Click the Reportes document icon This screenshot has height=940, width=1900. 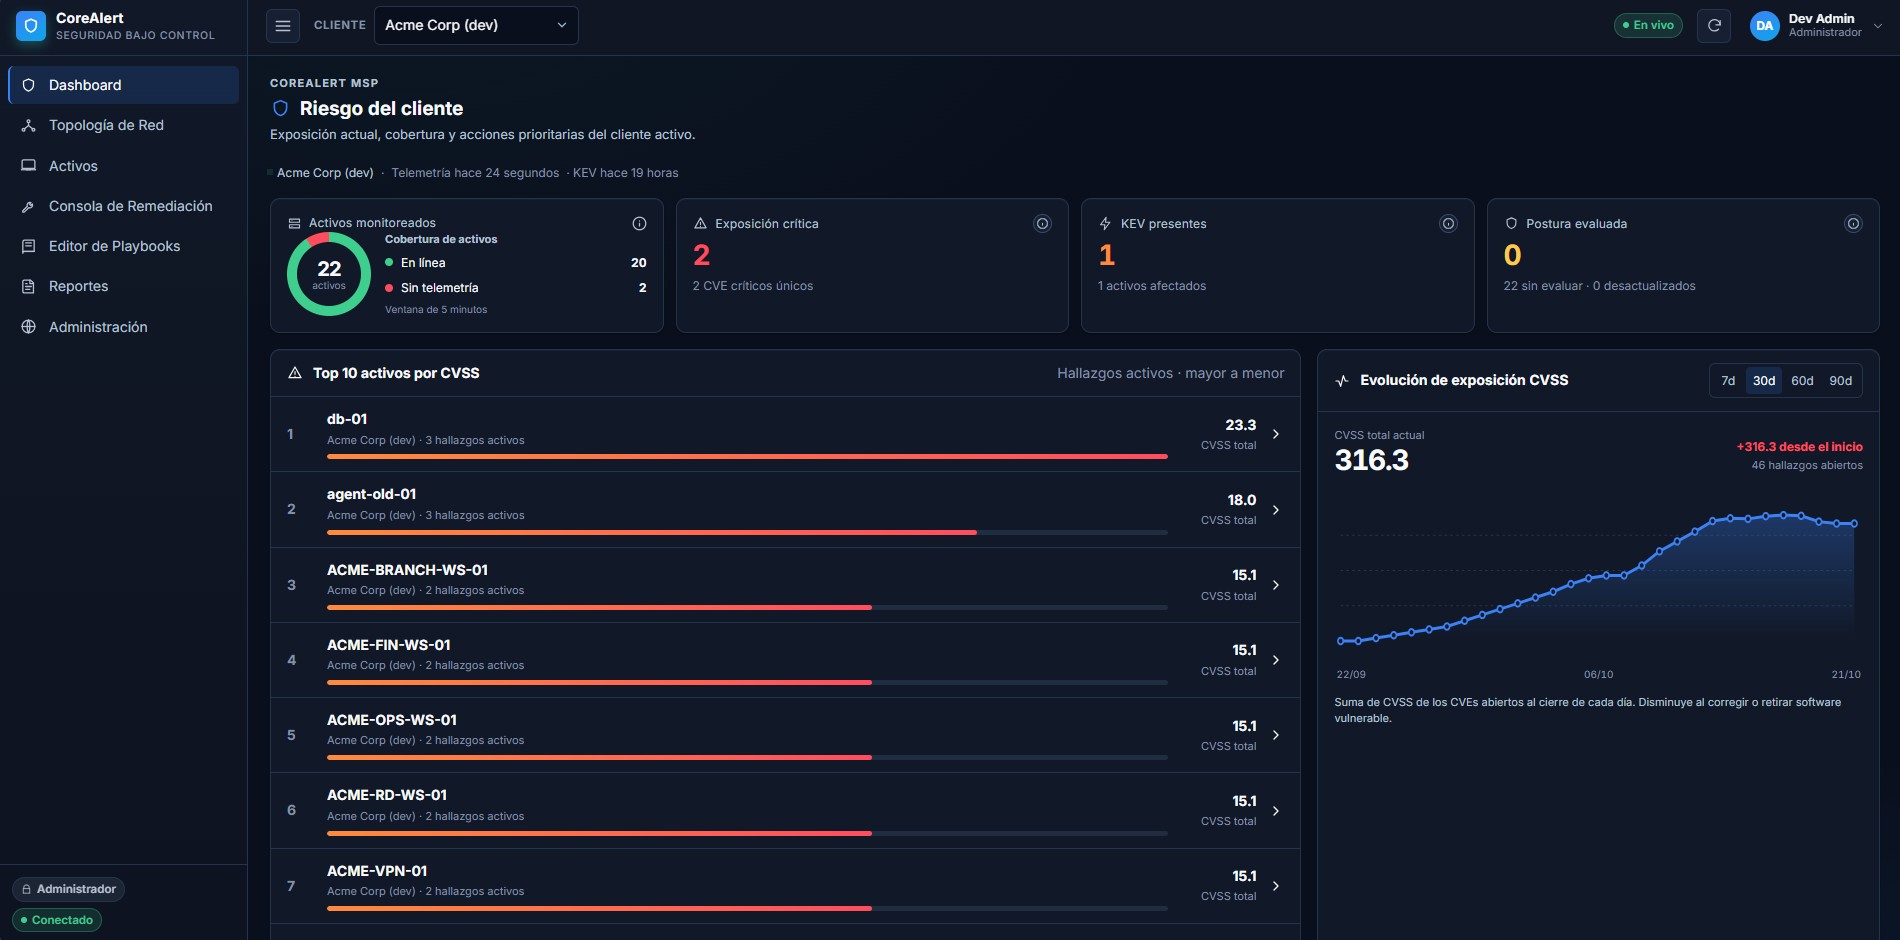29,287
